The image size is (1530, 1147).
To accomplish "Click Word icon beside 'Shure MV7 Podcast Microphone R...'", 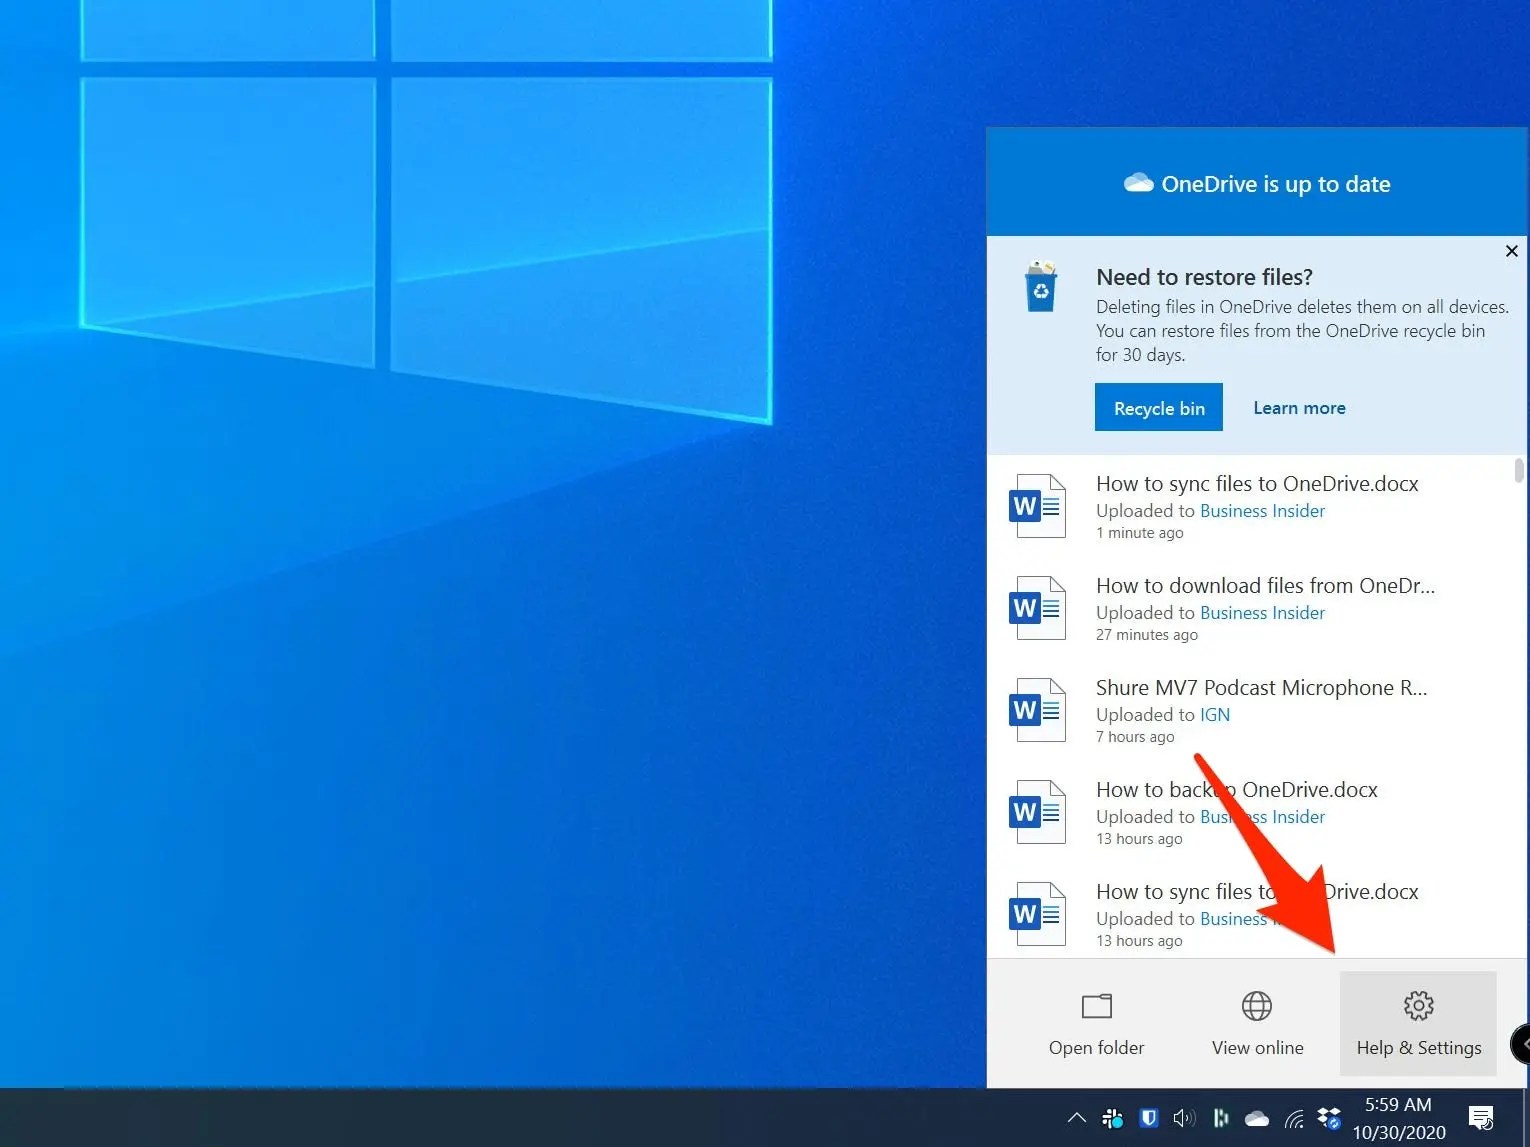I will 1036,710.
